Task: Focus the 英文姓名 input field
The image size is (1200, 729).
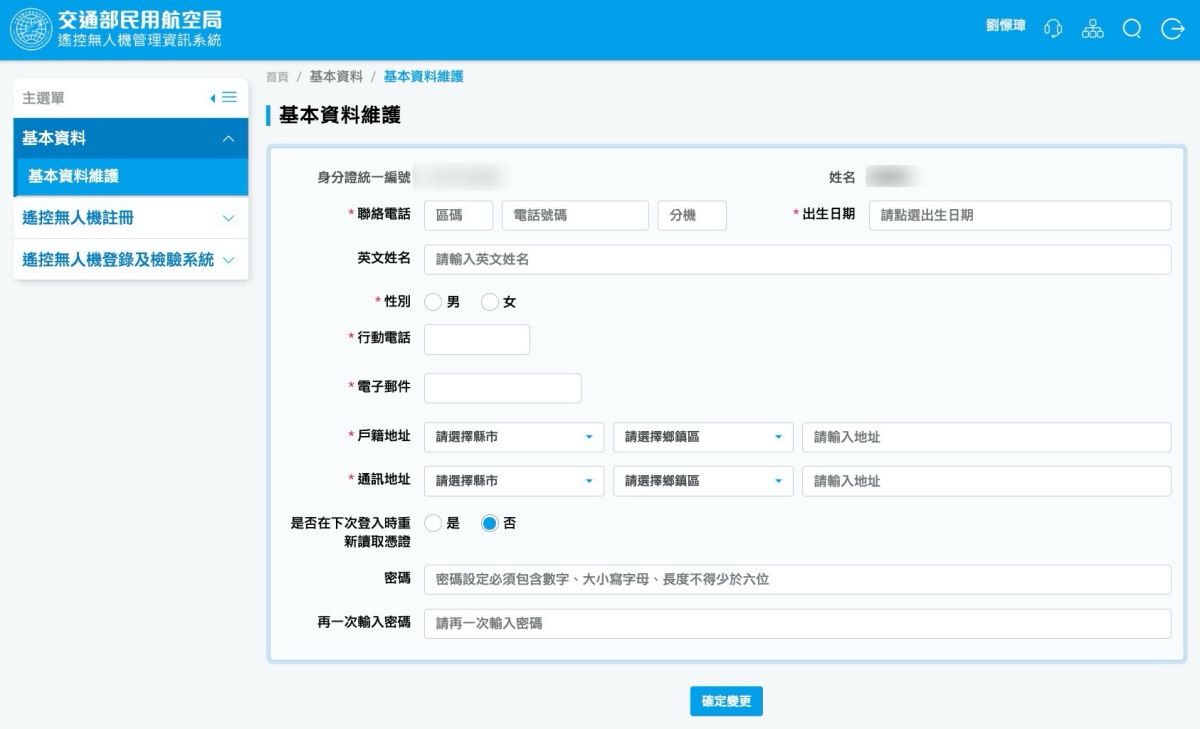Action: pyautogui.click(x=797, y=259)
